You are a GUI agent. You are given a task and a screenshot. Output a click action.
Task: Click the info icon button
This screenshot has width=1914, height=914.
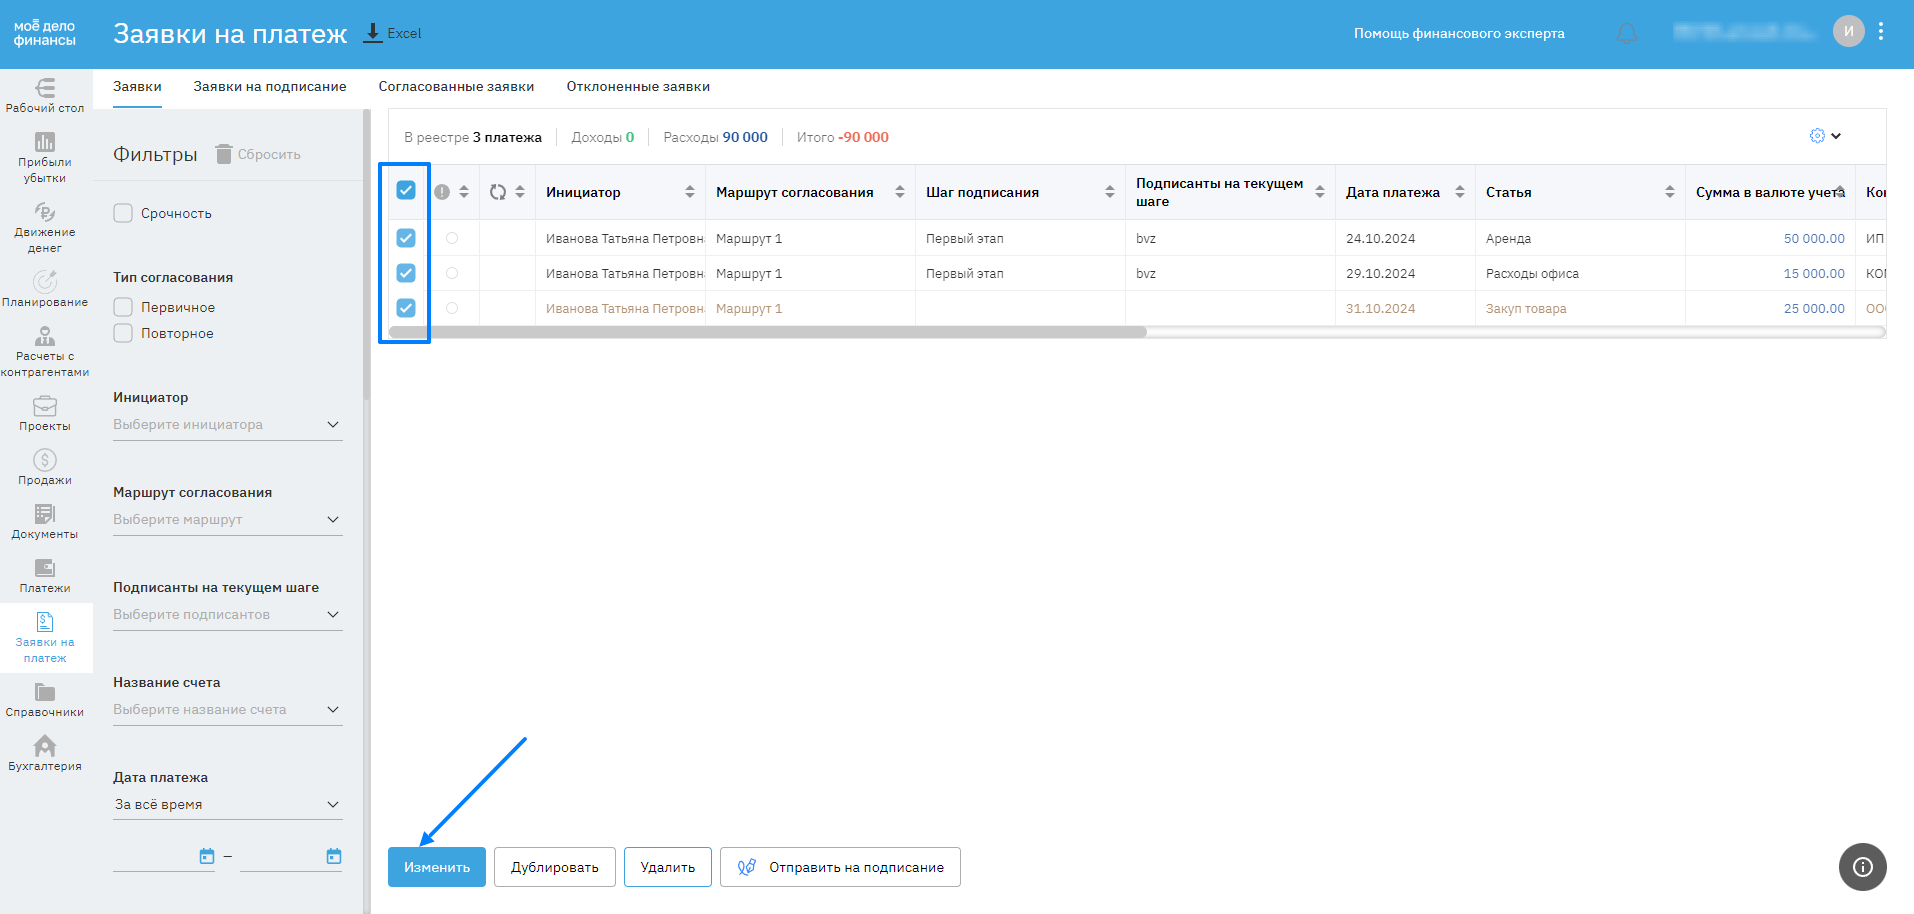pos(1862,867)
